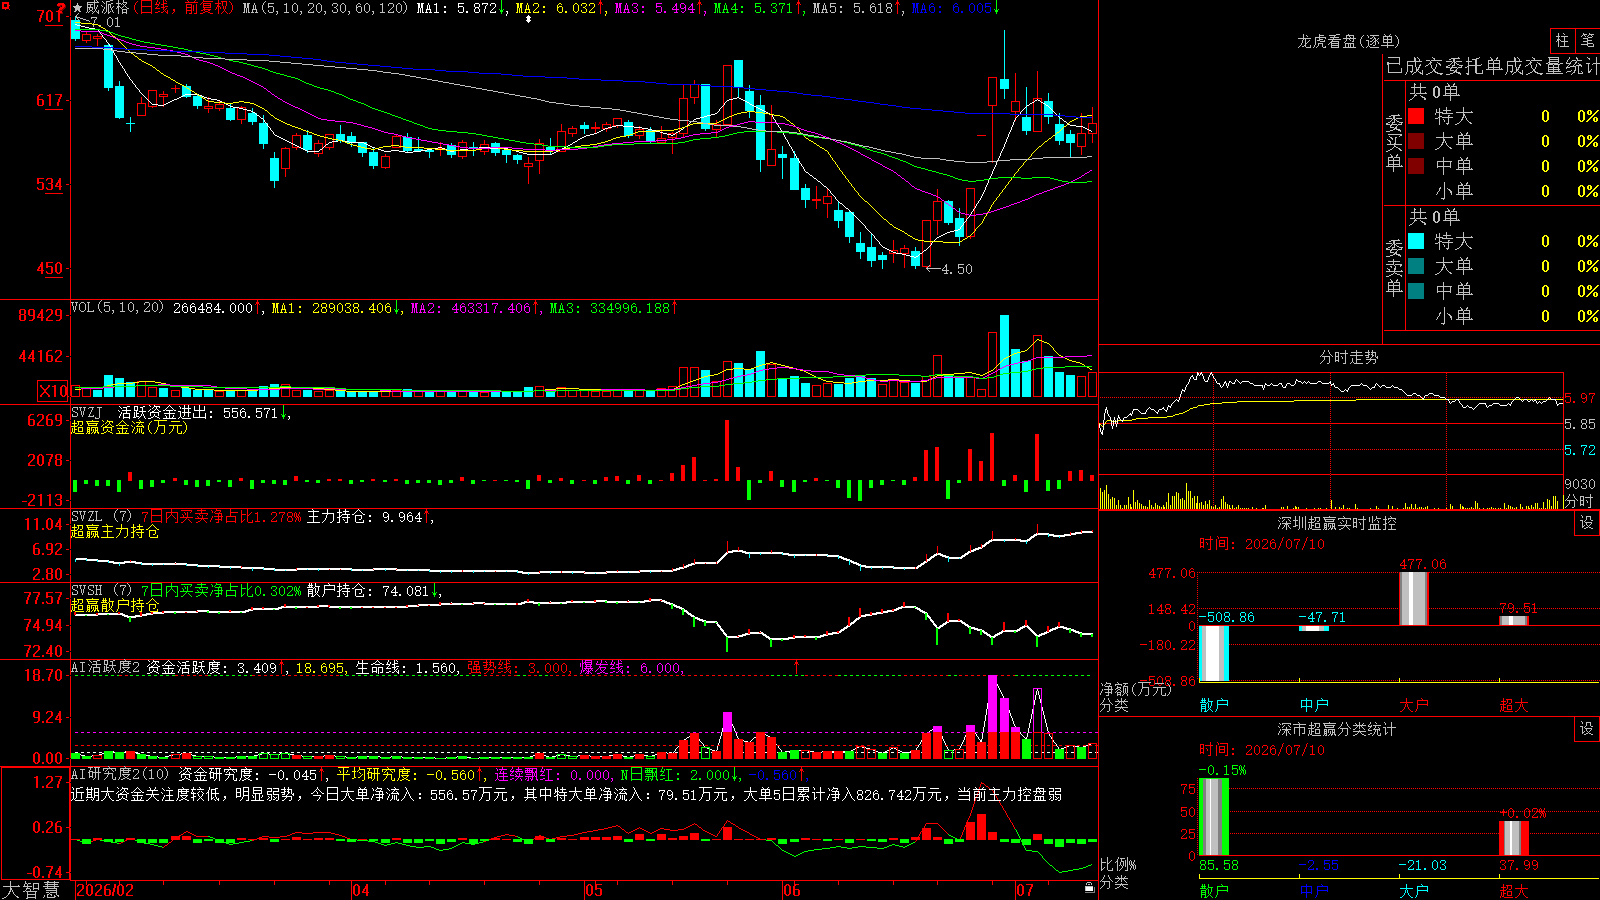
Task: Click the SVSH (7) indicator name
Action: coord(101,590)
